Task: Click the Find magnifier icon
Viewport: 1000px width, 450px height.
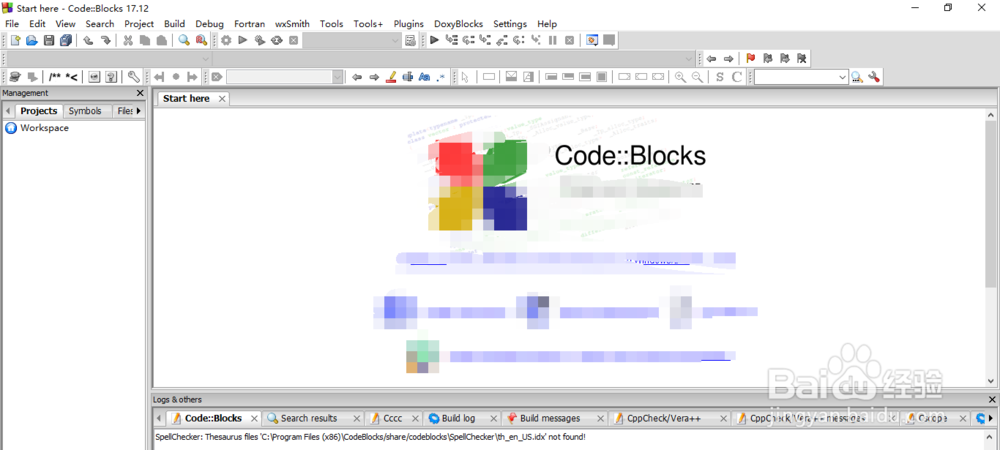Action: click(x=184, y=40)
